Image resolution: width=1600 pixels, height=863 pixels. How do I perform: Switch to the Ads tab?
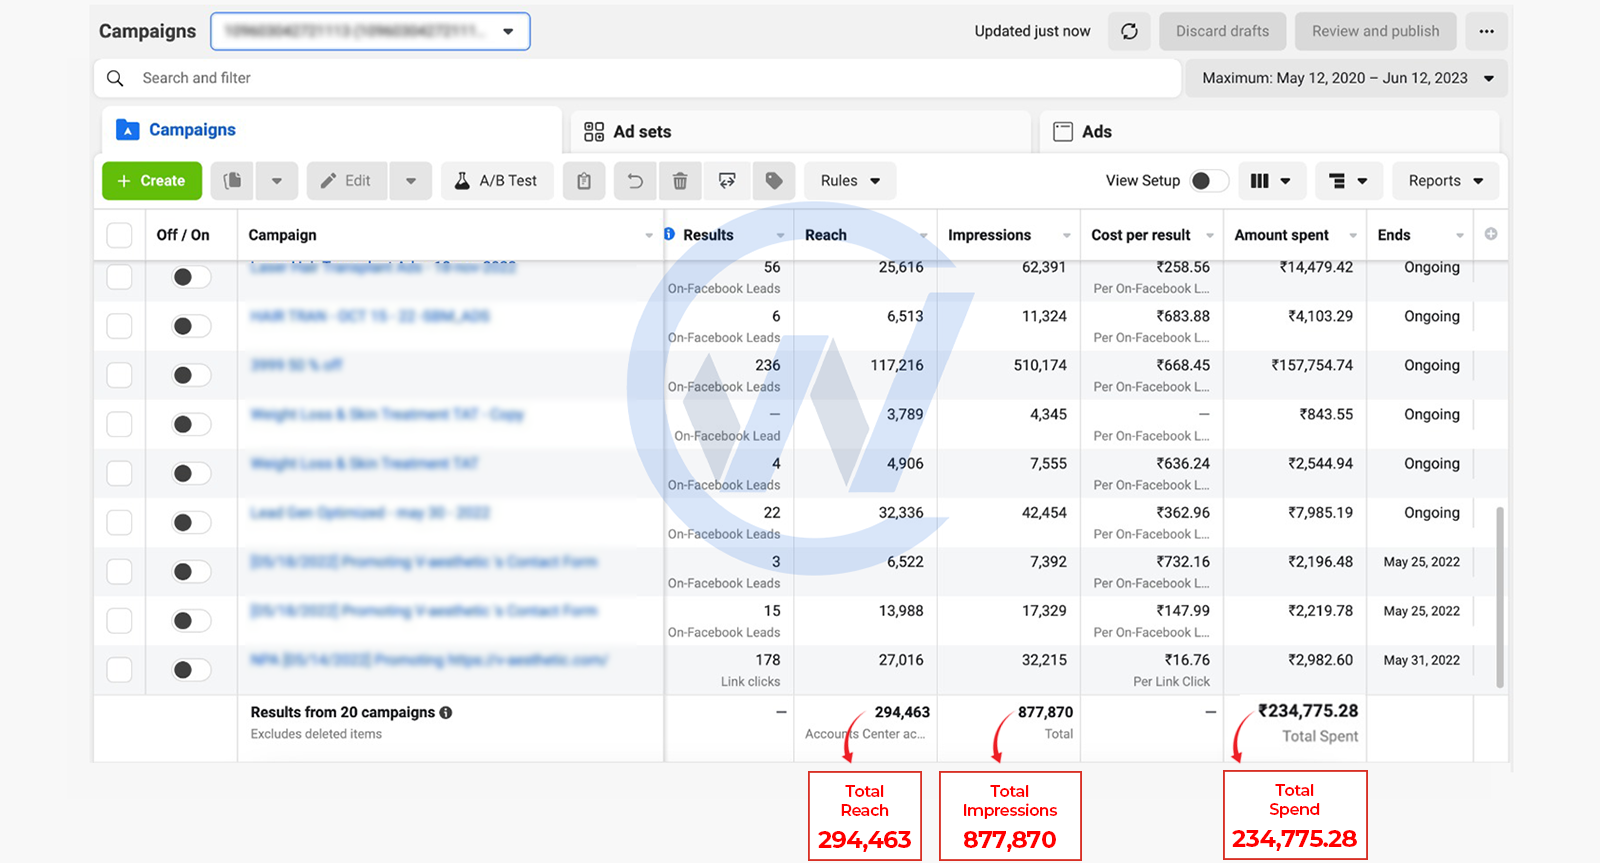[1270, 131]
